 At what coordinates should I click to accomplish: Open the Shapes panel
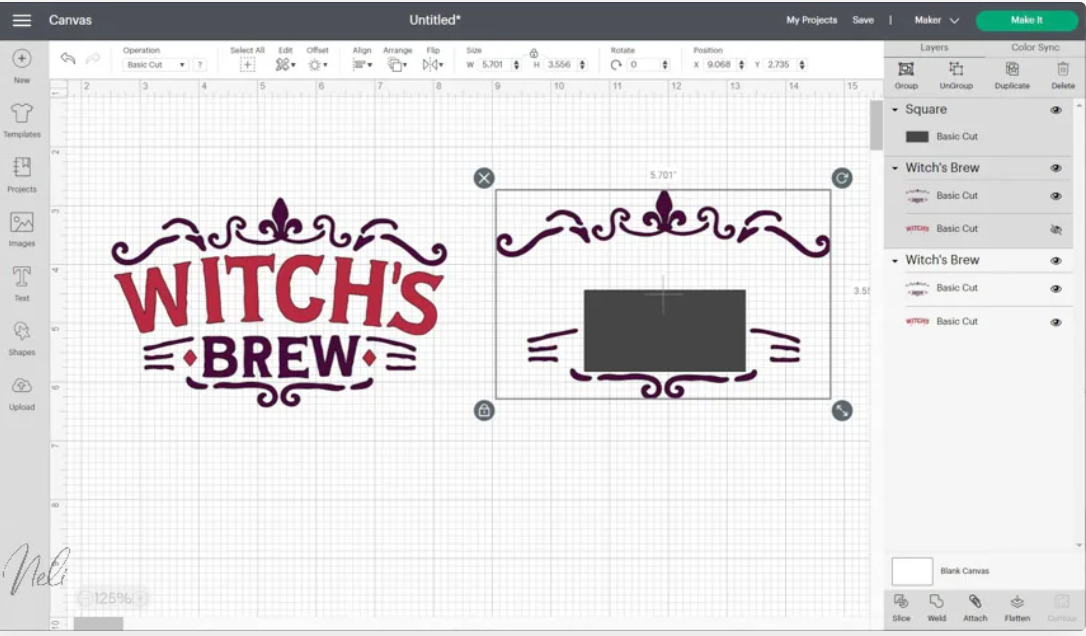(x=21, y=338)
